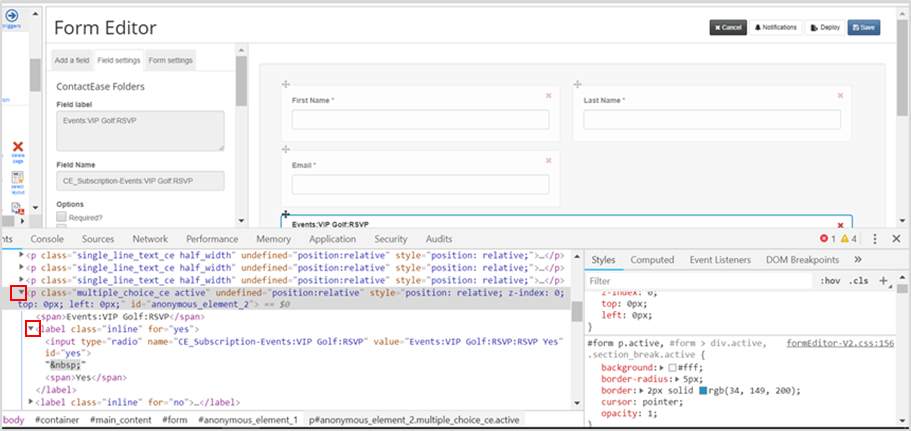Toggle the Required? checkbox
911x431 pixels.
[x=61, y=217]
